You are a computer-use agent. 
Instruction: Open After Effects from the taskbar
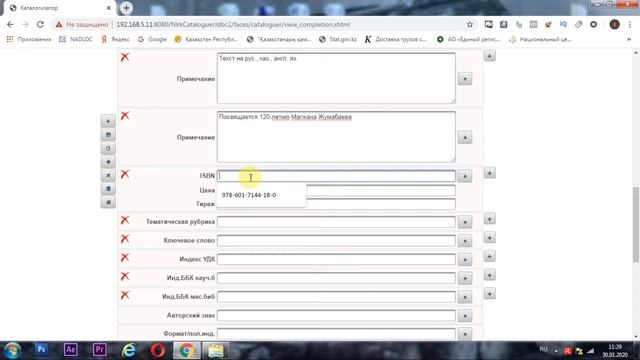pos(70,350)
